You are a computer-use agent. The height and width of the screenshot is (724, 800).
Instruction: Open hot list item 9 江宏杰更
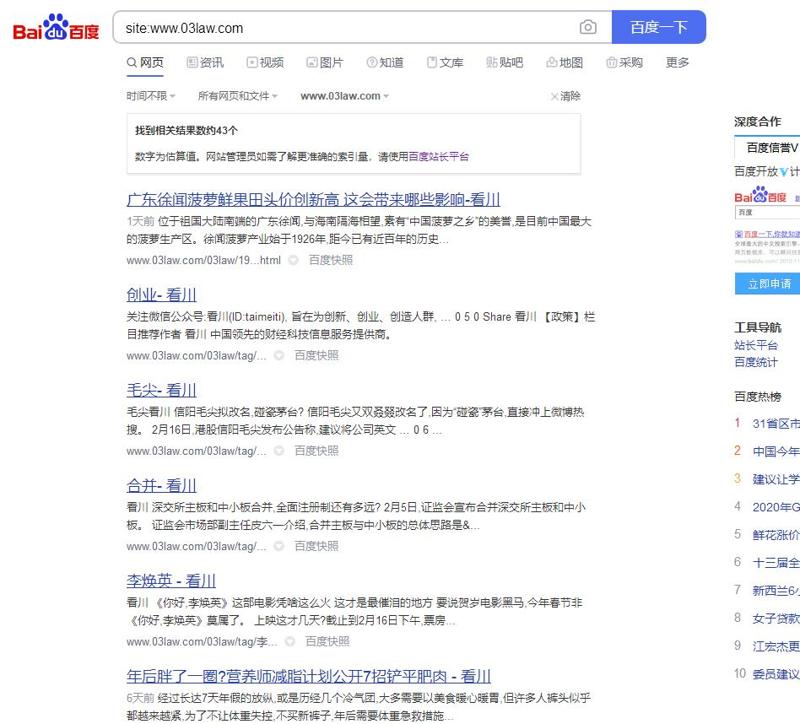[776, 646]
